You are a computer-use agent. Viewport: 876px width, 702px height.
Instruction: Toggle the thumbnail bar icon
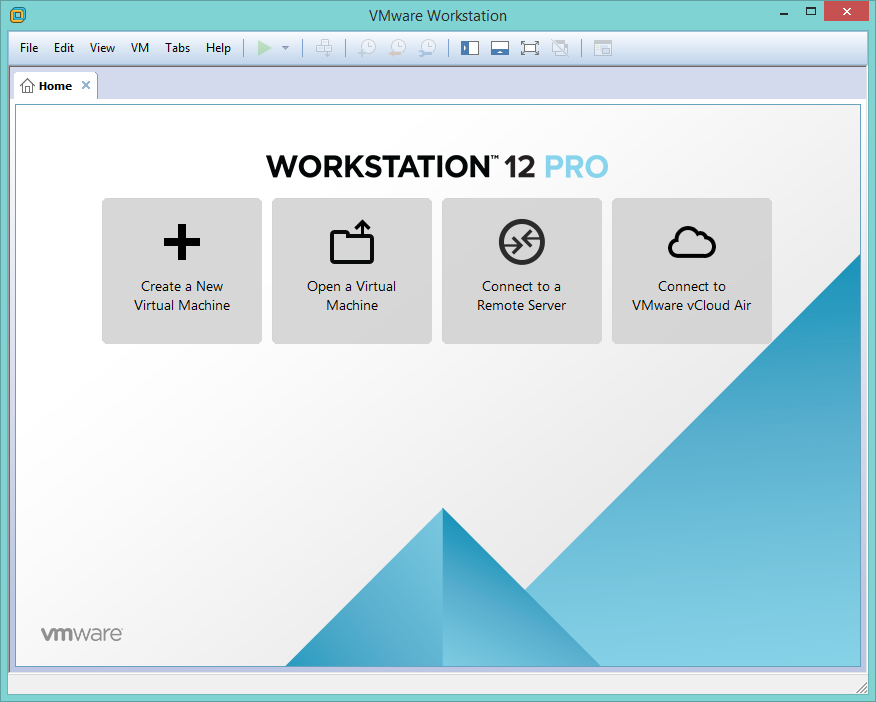(500, 48)
